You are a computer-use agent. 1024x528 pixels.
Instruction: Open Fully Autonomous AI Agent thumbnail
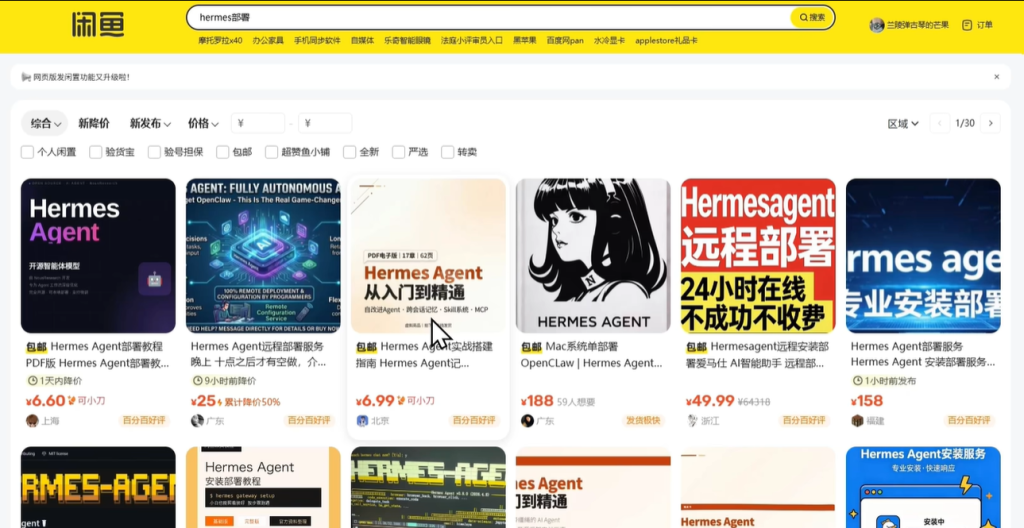pyautogui.click(x=263, y=256)
